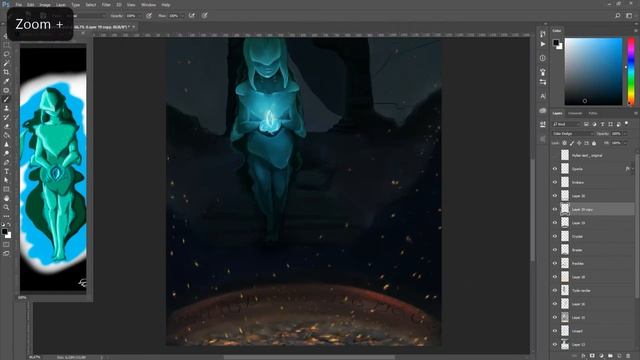Viewport: 640px width, 360px height.
Task: Switch to the Channels tab
Action: click(x=575, y=113)
